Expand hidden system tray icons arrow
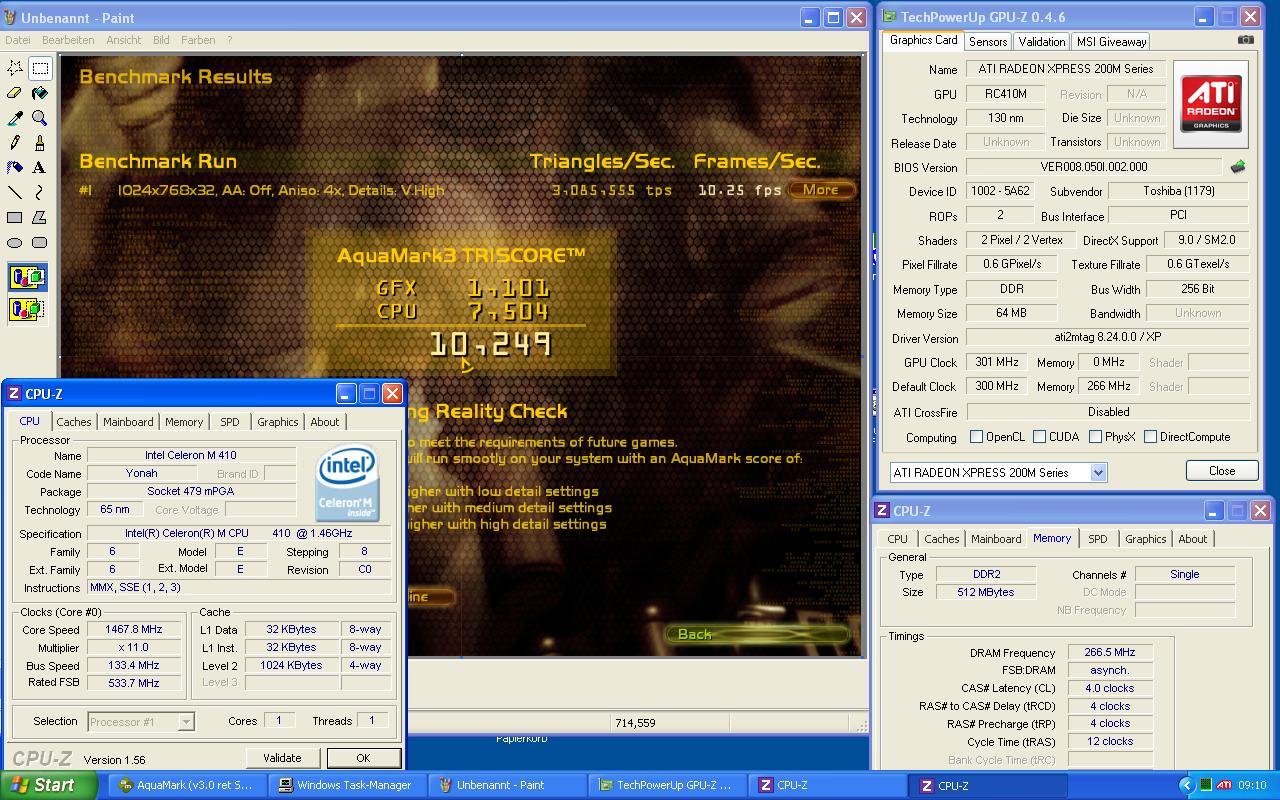 click(x=1187, y=785)
